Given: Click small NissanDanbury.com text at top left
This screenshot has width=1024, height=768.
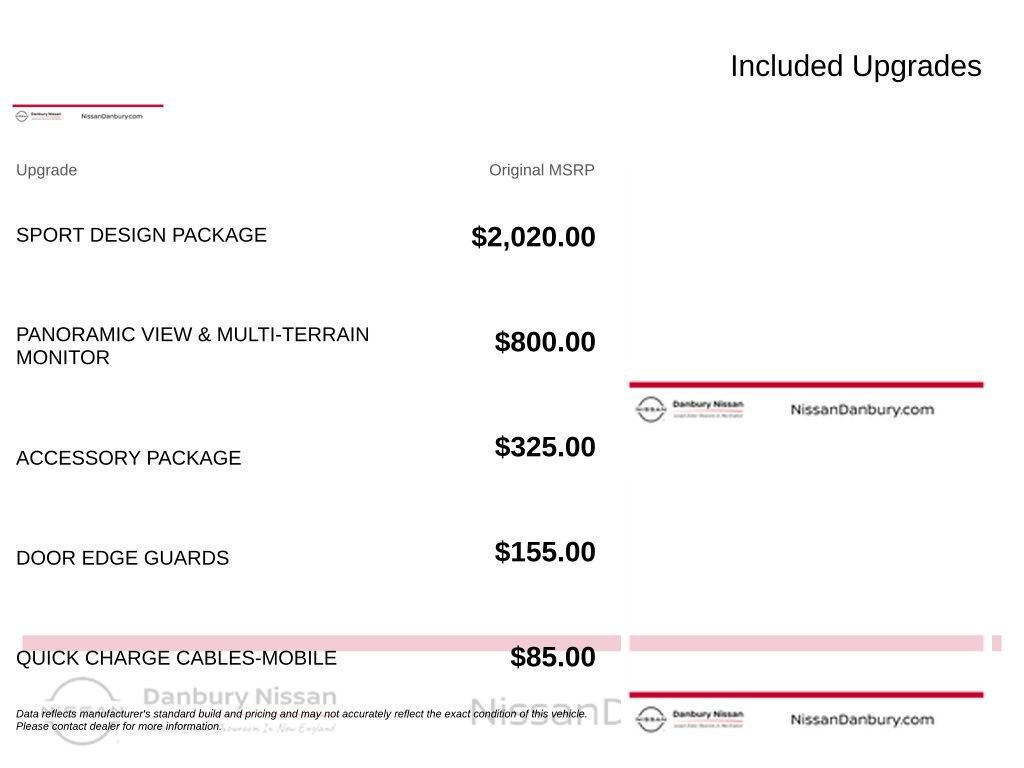Looking at the screenshot, I should [112, 116].
